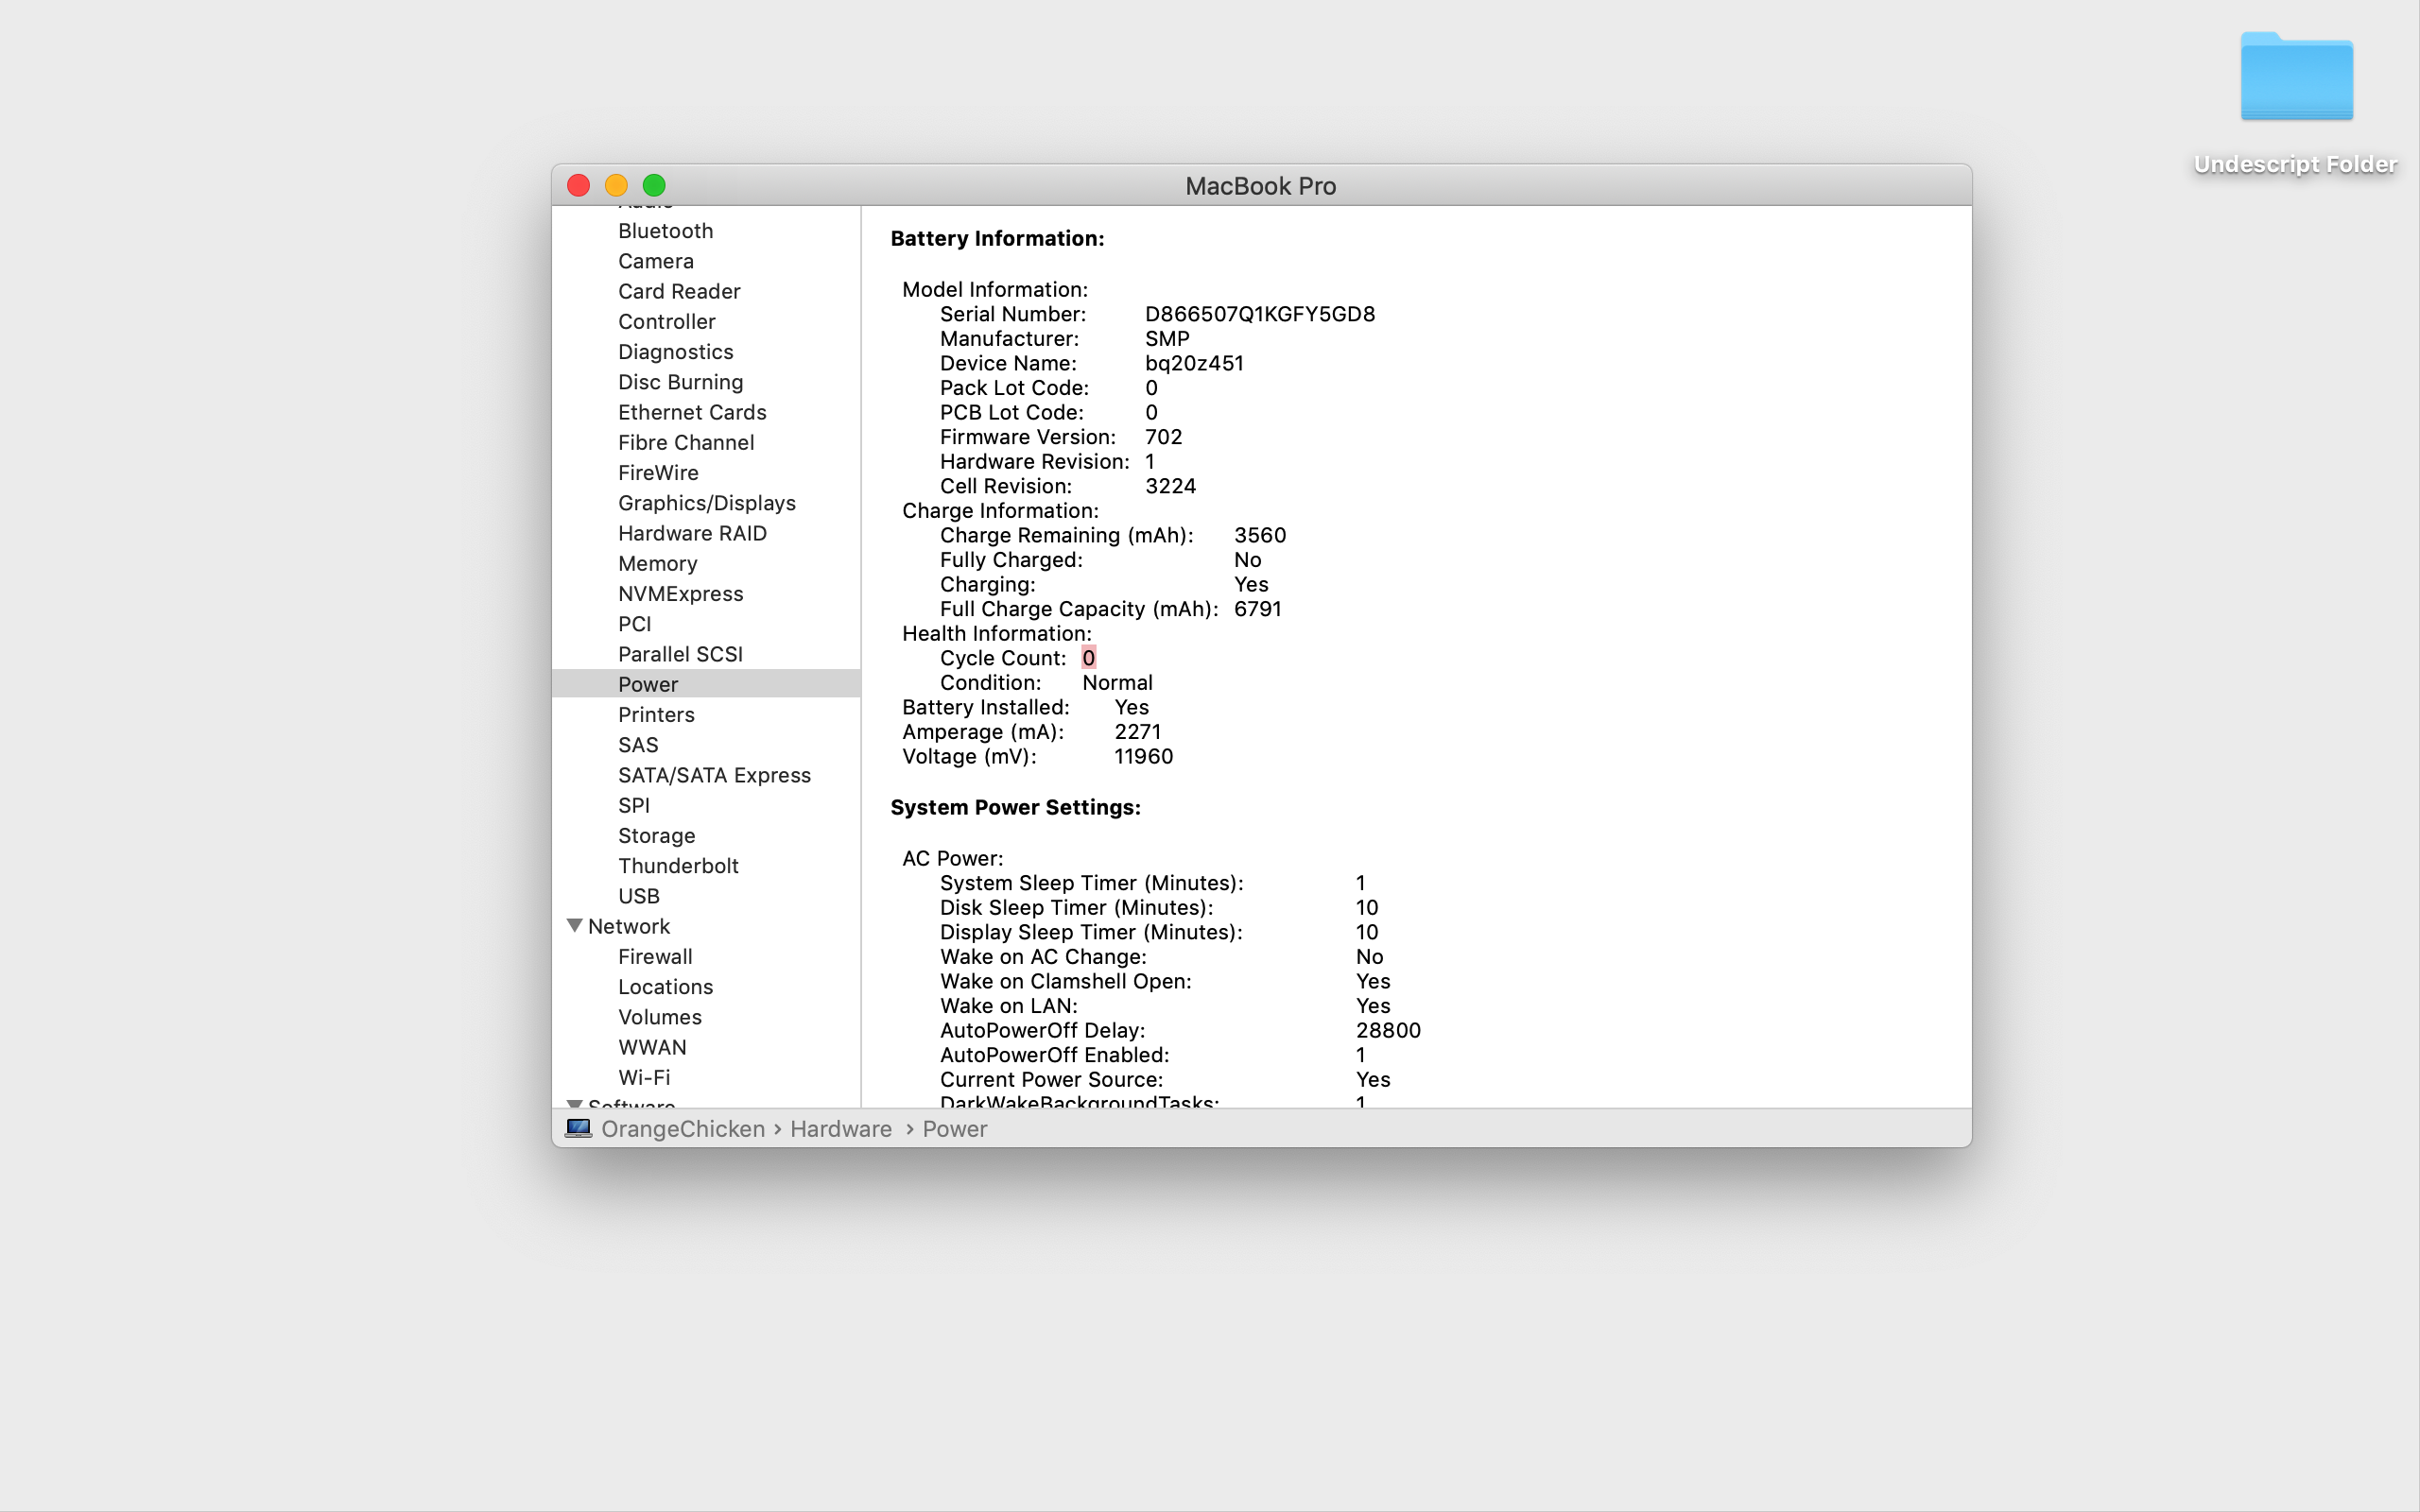Choose Thunderbolt from the sidebar

[x=678, y=866]
